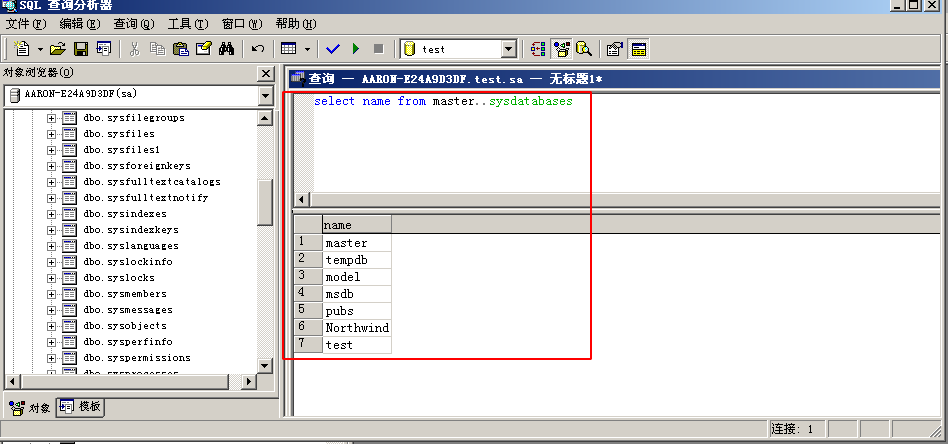Click the object tree scroll down arrow
This screenshot has width=948, height=444.
(265, 365)
